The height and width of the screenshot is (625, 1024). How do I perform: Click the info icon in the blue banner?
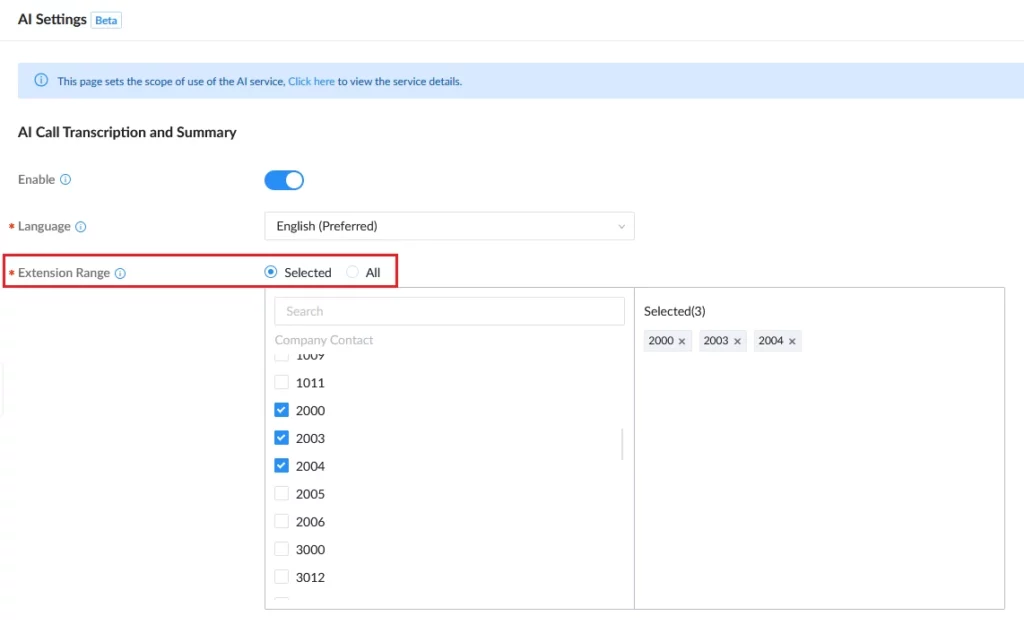click(x=41, y=80)
